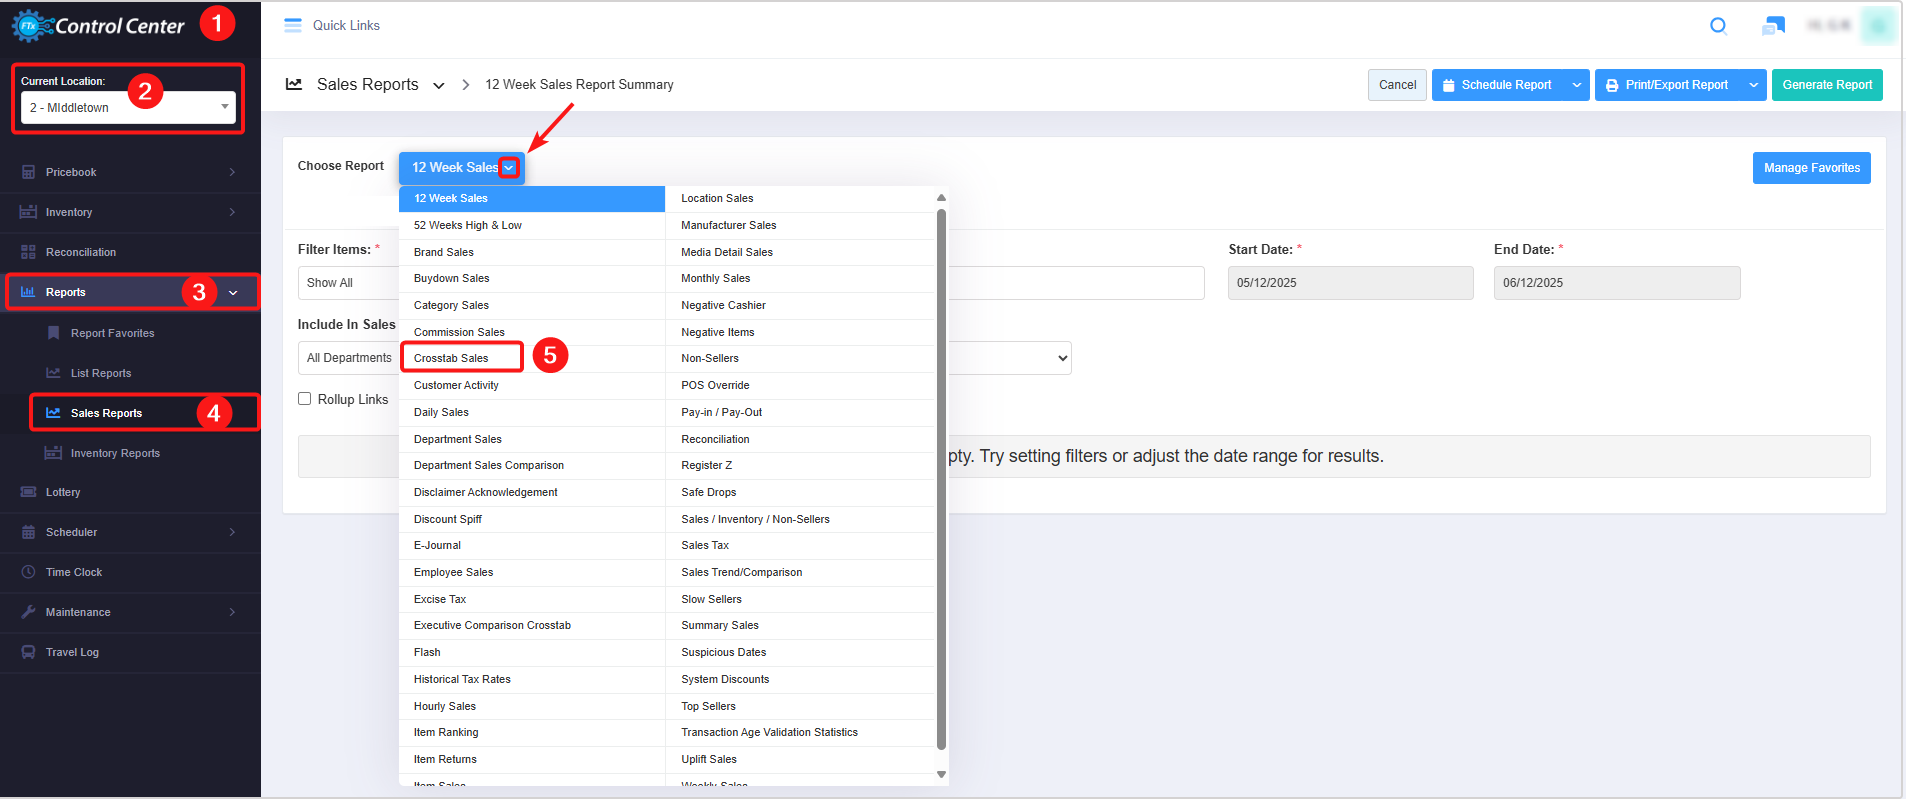Open the Current Location dropdown
The image size is (1906, 799).
click(128, 107)
